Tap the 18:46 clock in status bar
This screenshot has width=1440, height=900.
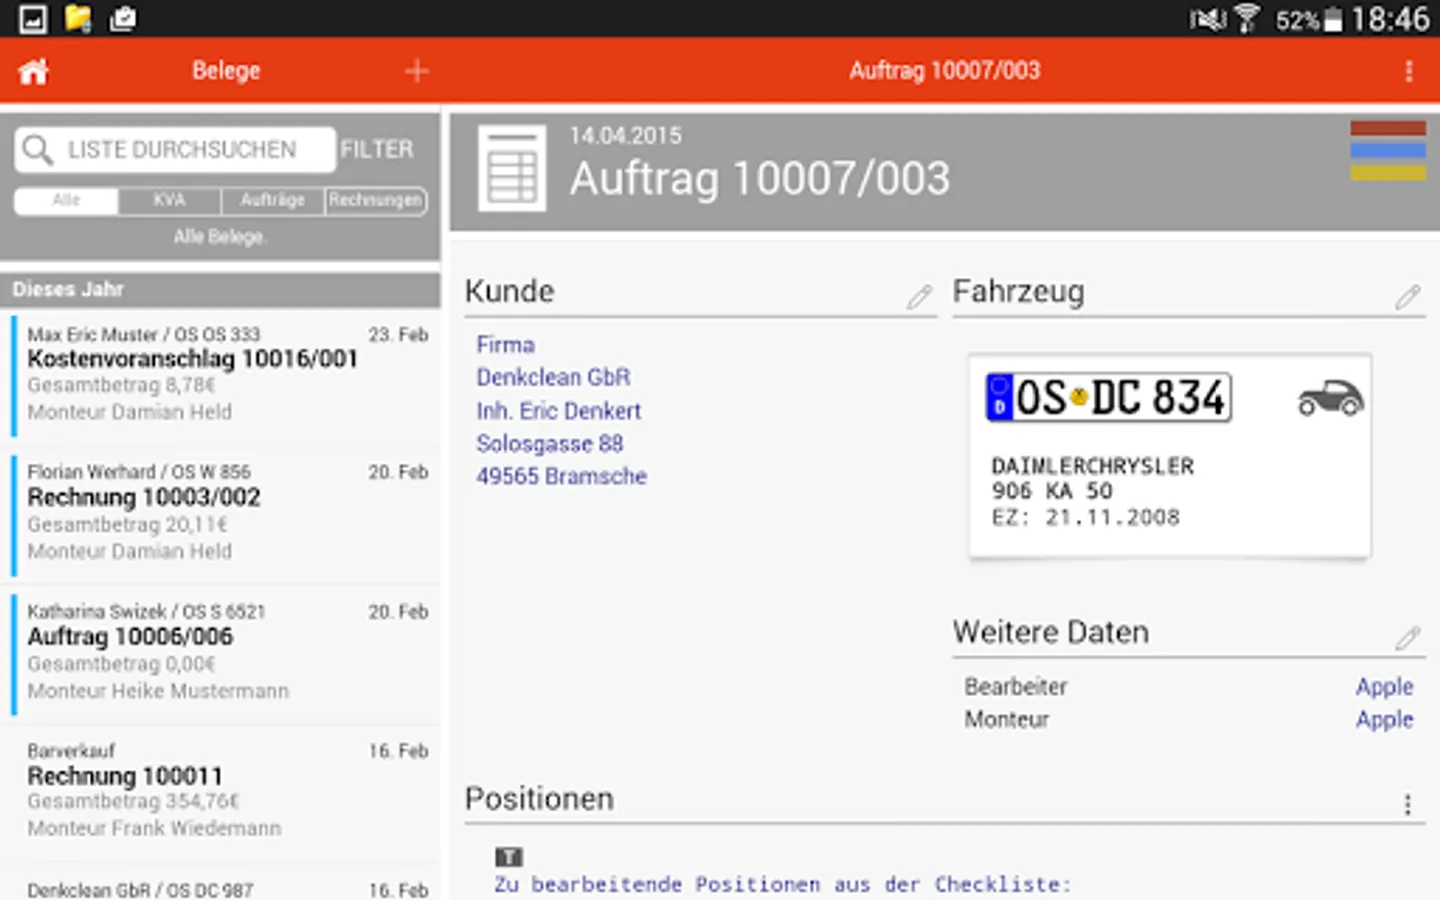[x=1390, y=19]
